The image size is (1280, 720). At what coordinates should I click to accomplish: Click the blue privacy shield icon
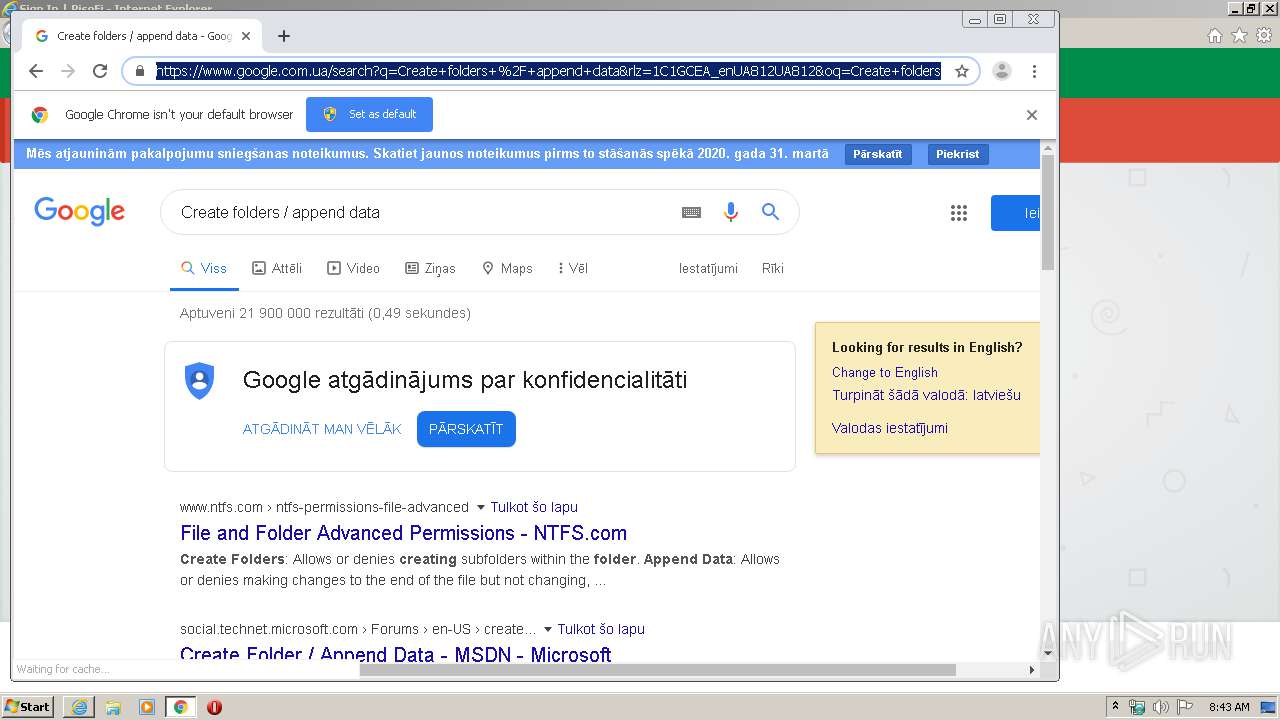click(x=200, y=381)
